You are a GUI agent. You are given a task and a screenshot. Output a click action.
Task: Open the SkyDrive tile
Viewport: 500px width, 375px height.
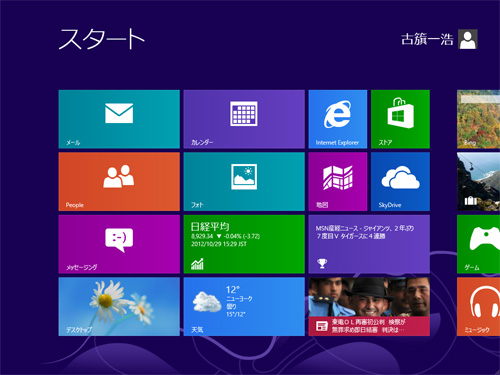[x=400, y=182]
